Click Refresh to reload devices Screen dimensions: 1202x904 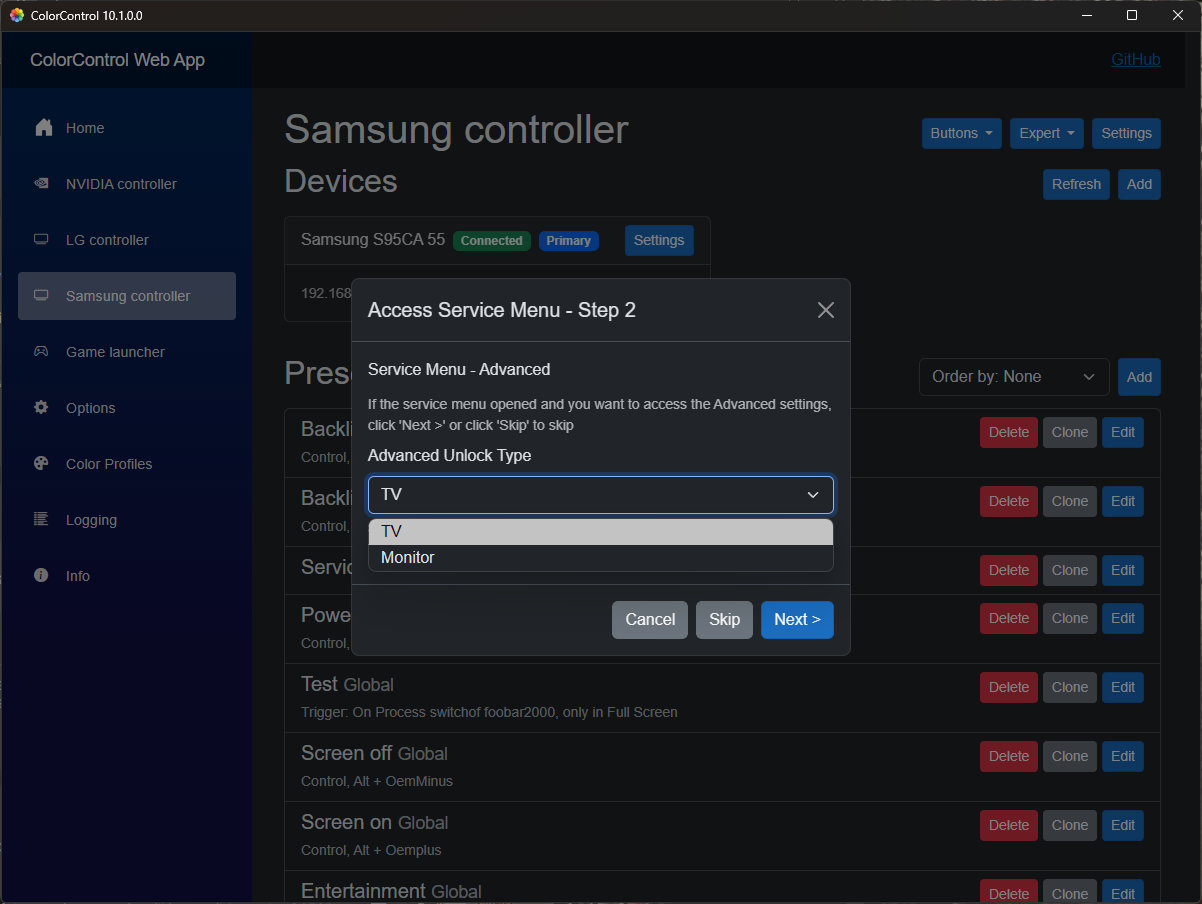coord(1076,184)
